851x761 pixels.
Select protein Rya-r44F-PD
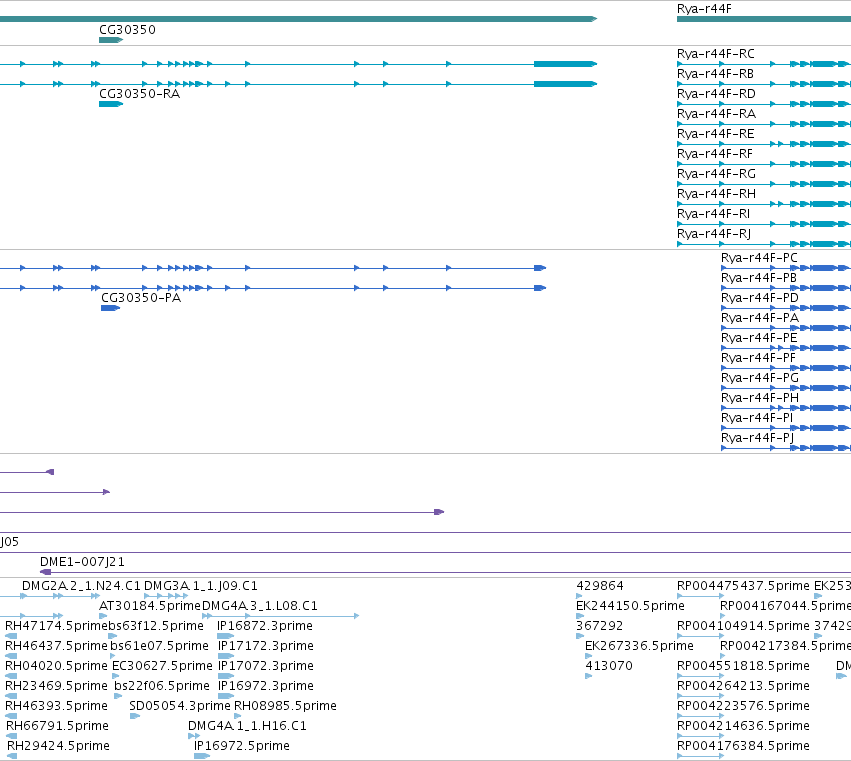tap(760, 297)
